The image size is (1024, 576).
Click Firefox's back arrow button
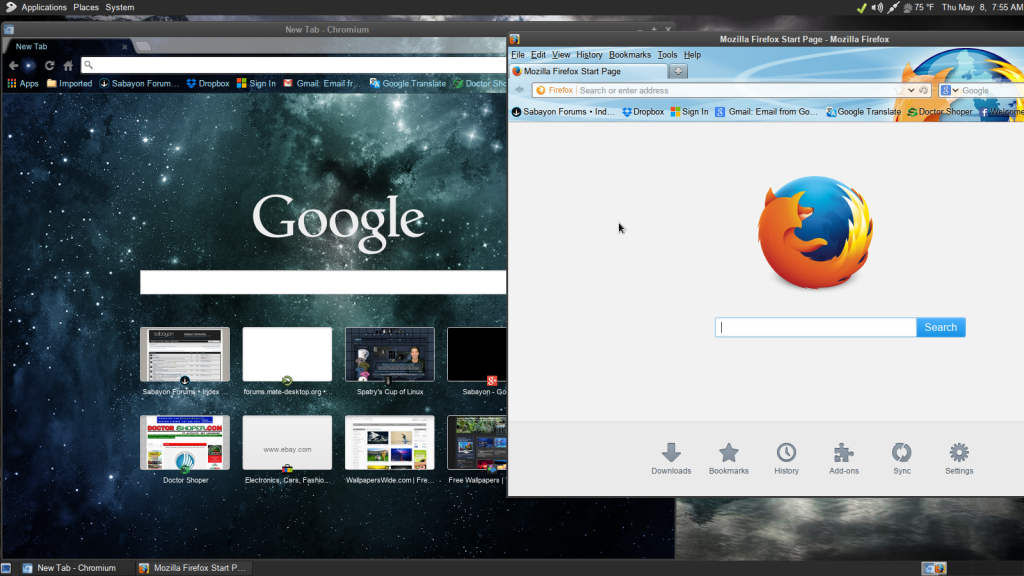point(519,90)
